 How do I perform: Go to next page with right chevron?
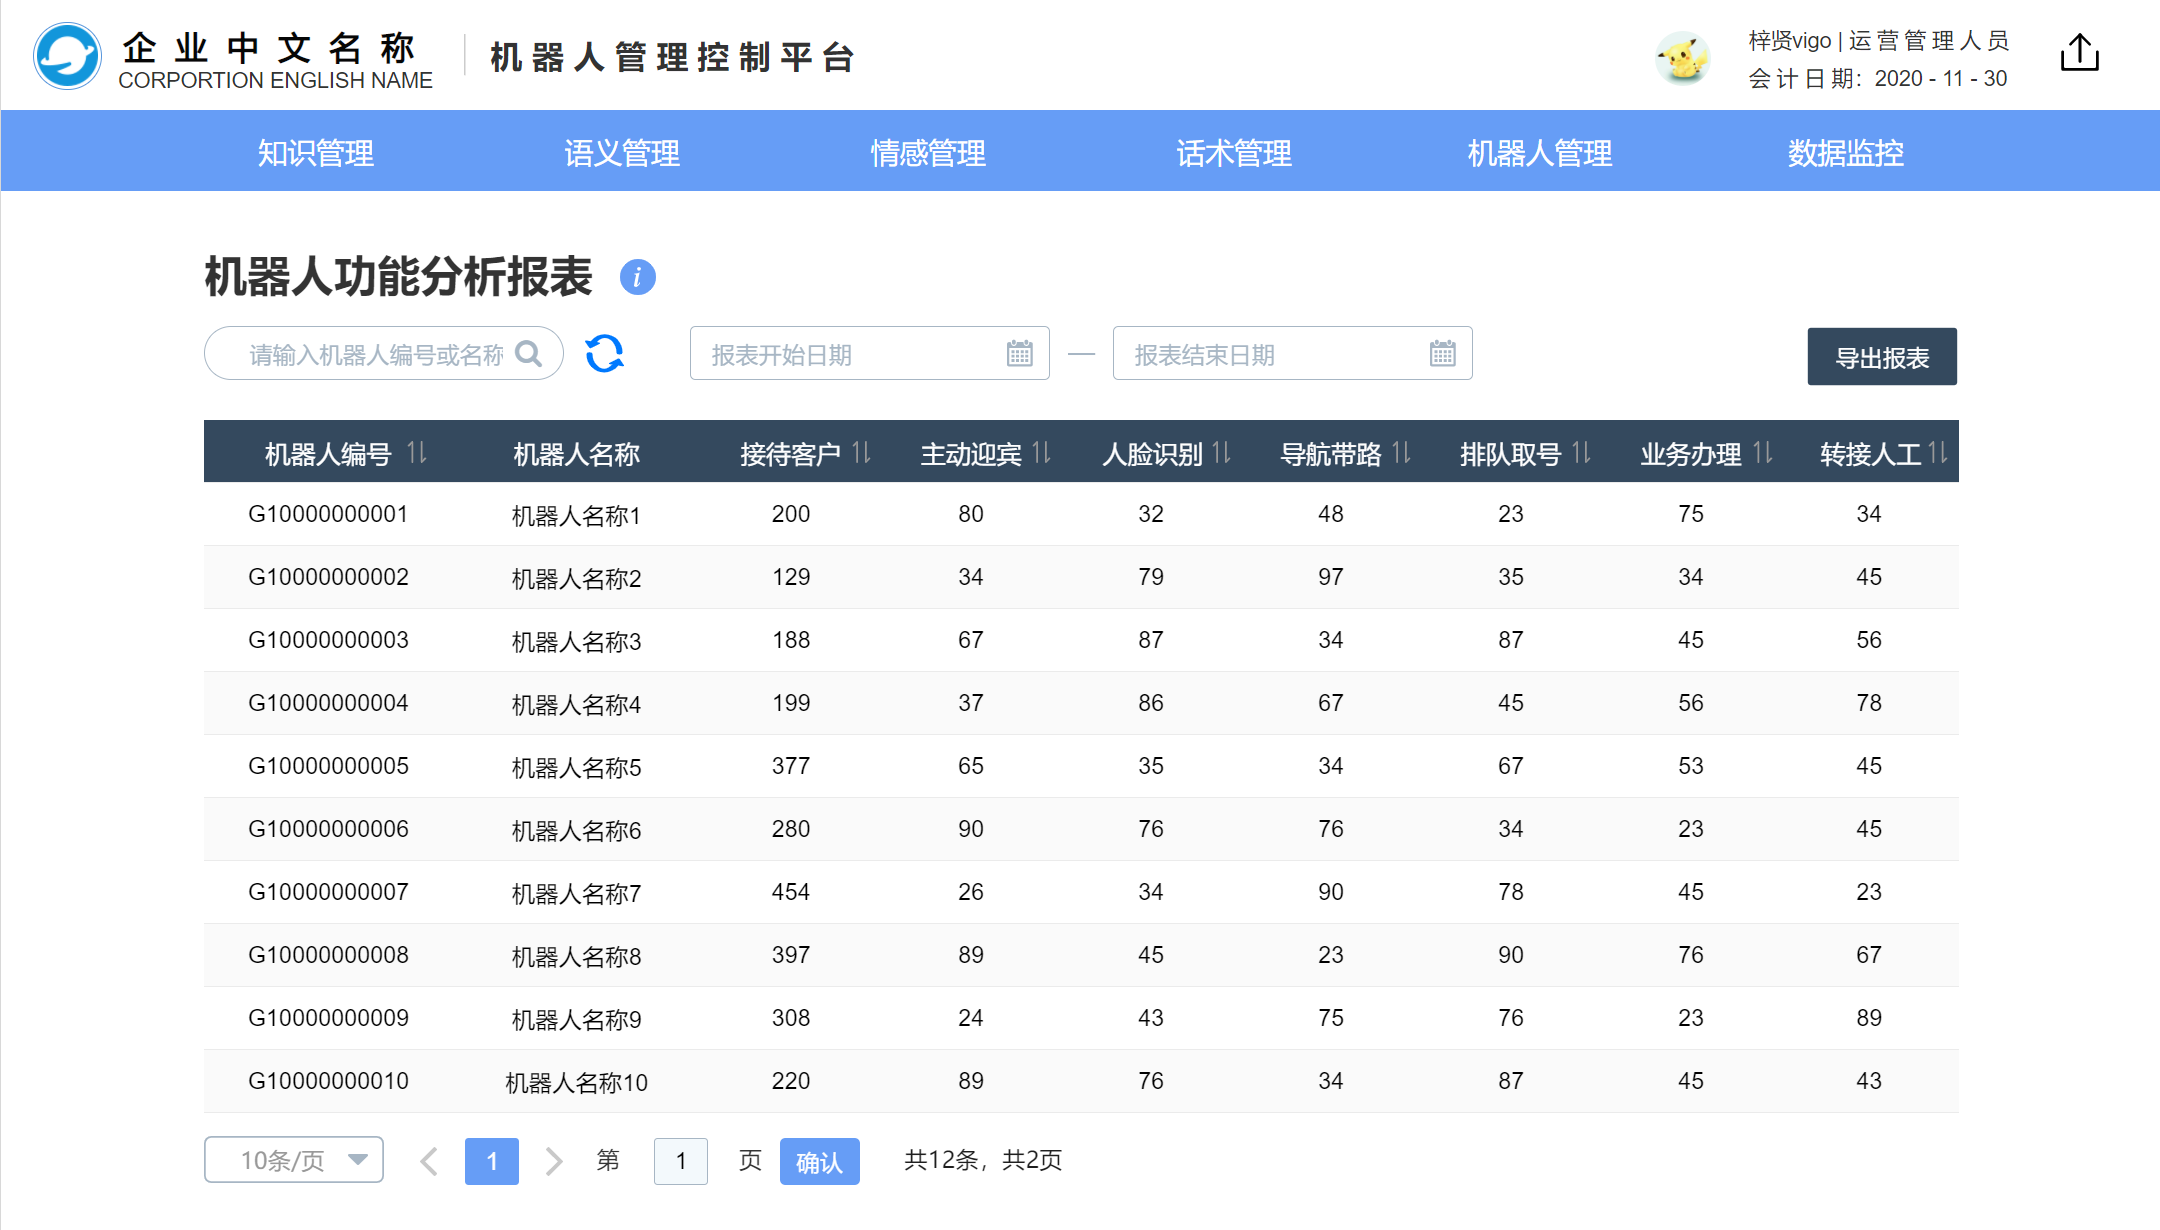[554, 1161]
